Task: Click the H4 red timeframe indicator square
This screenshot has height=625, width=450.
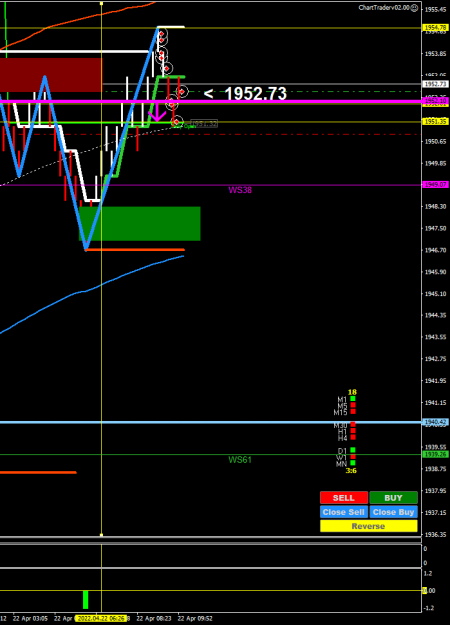Action: click(x=353, y=437)
